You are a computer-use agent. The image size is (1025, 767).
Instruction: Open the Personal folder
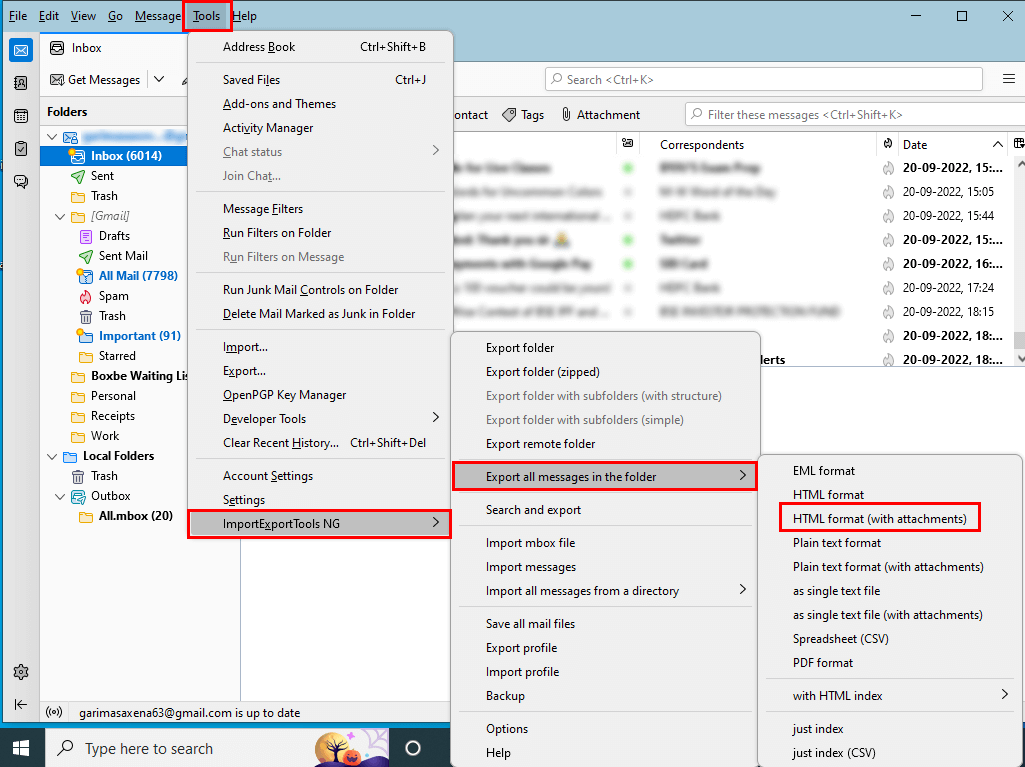(x=113, y=396)
